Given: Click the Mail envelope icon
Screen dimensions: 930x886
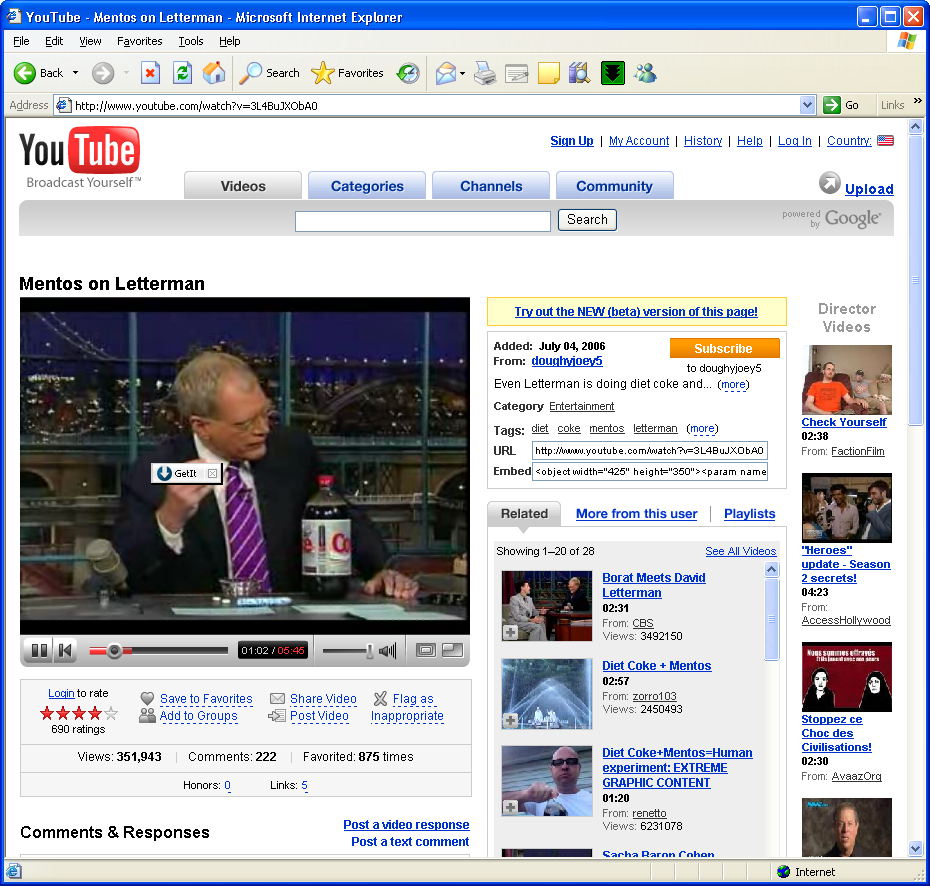Looking at the screenshot, I should tap(445, 74).
